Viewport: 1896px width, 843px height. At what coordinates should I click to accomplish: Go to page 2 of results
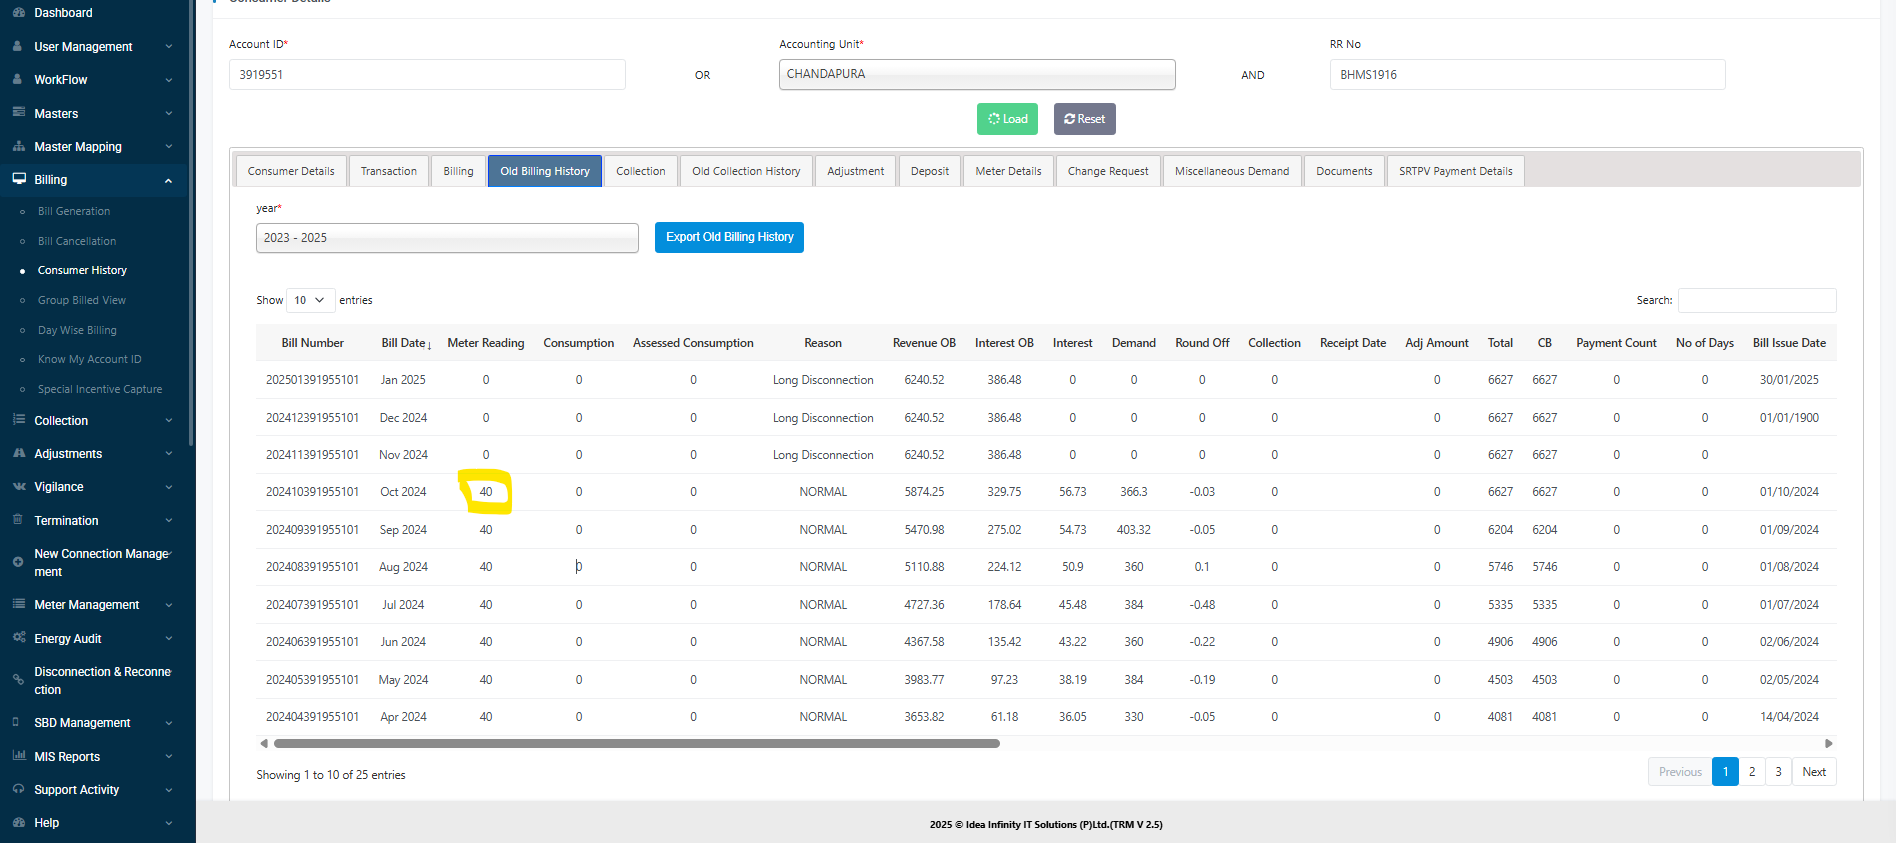(1751, 772)
